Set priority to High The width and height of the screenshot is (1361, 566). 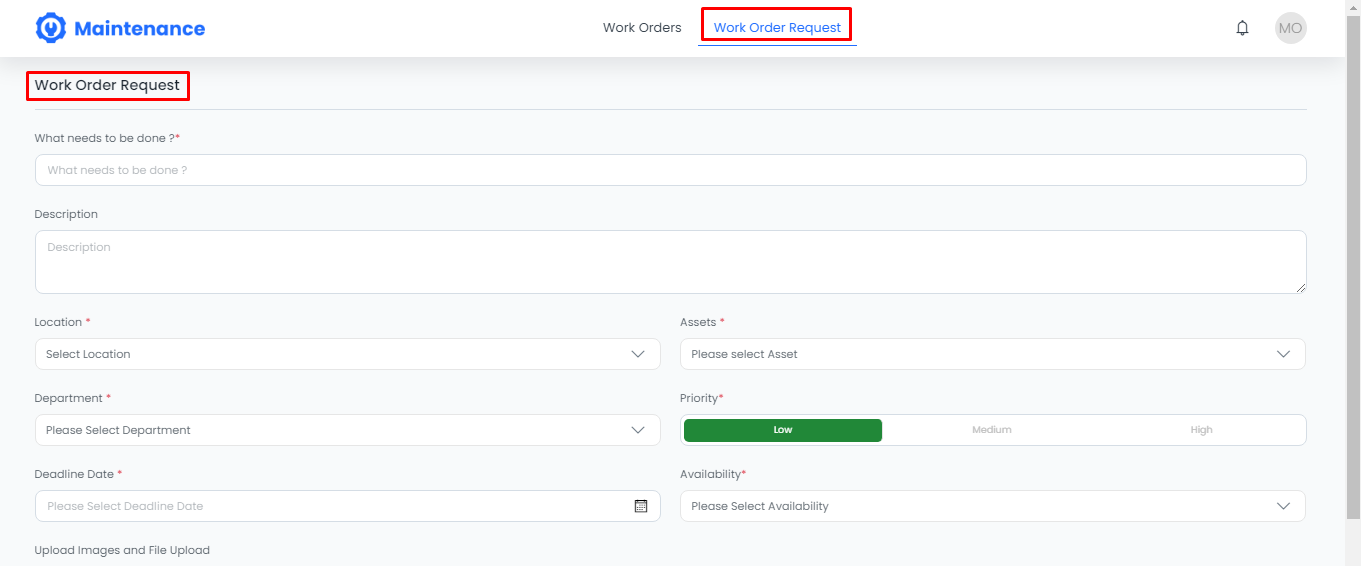click(x=1201, y=430)
